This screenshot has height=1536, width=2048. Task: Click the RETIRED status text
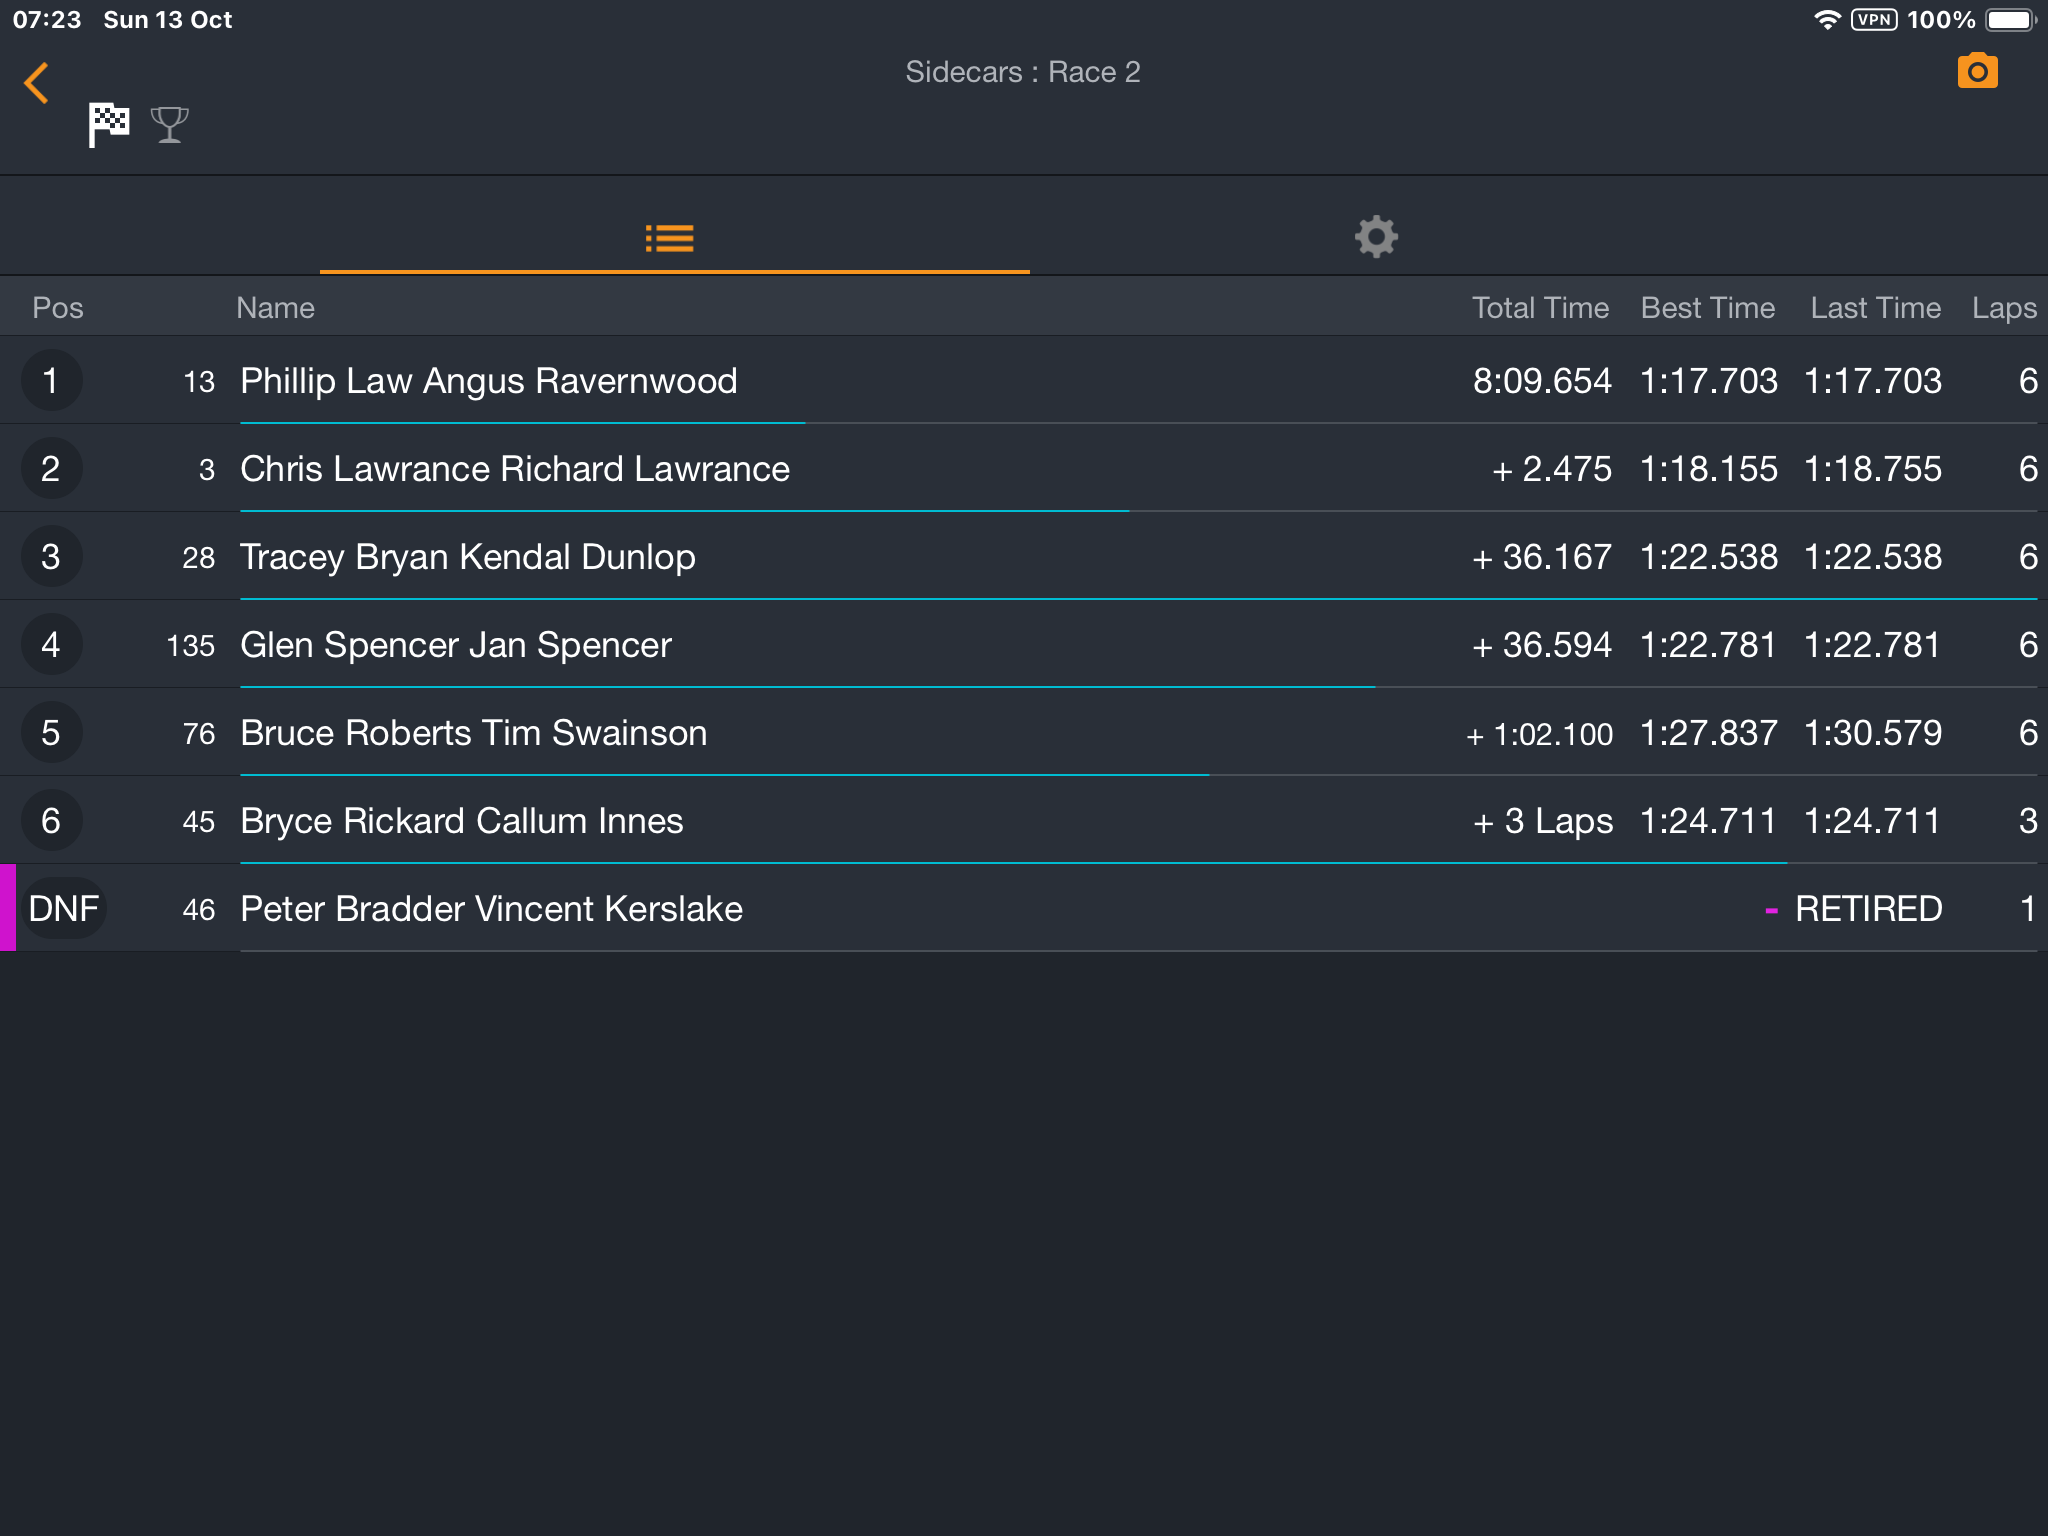click(1868, 909)
